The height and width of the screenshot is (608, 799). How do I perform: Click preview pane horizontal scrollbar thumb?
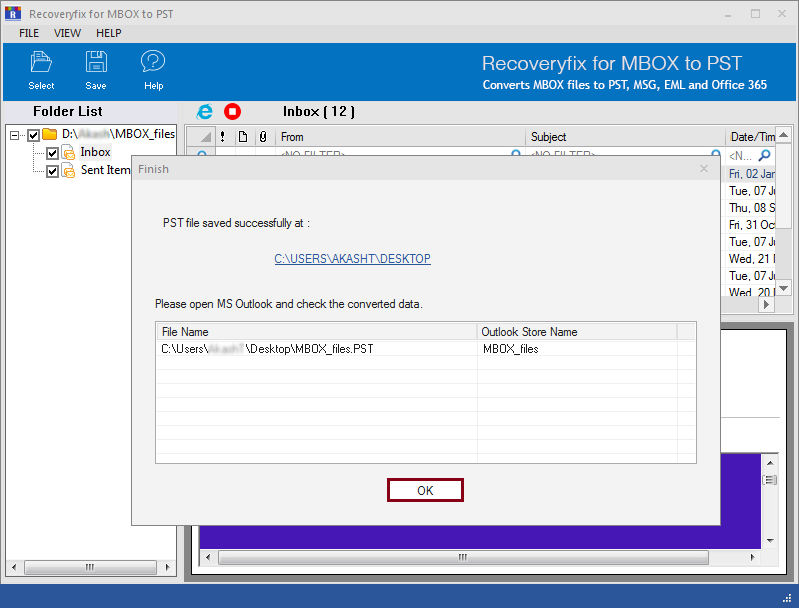click(463, 558)
